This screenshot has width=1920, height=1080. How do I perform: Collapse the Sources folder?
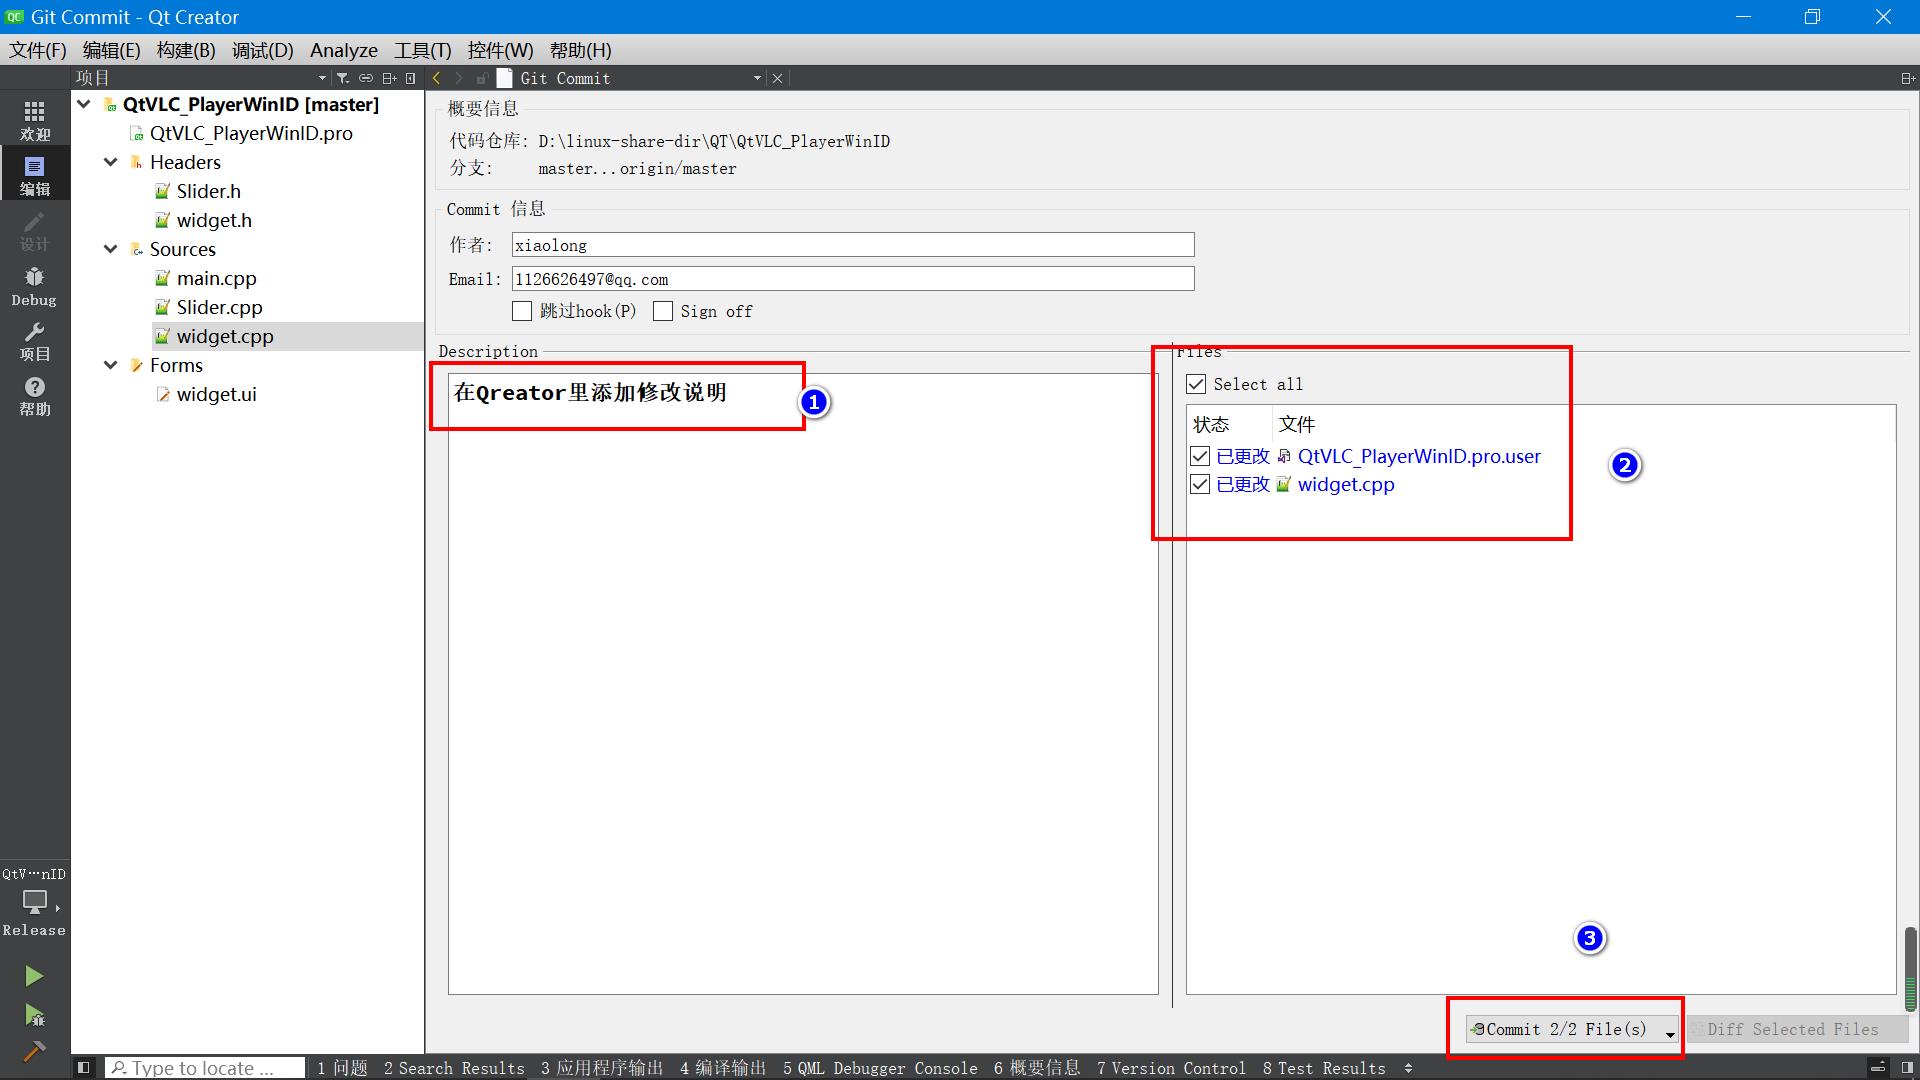pos(111,249)
